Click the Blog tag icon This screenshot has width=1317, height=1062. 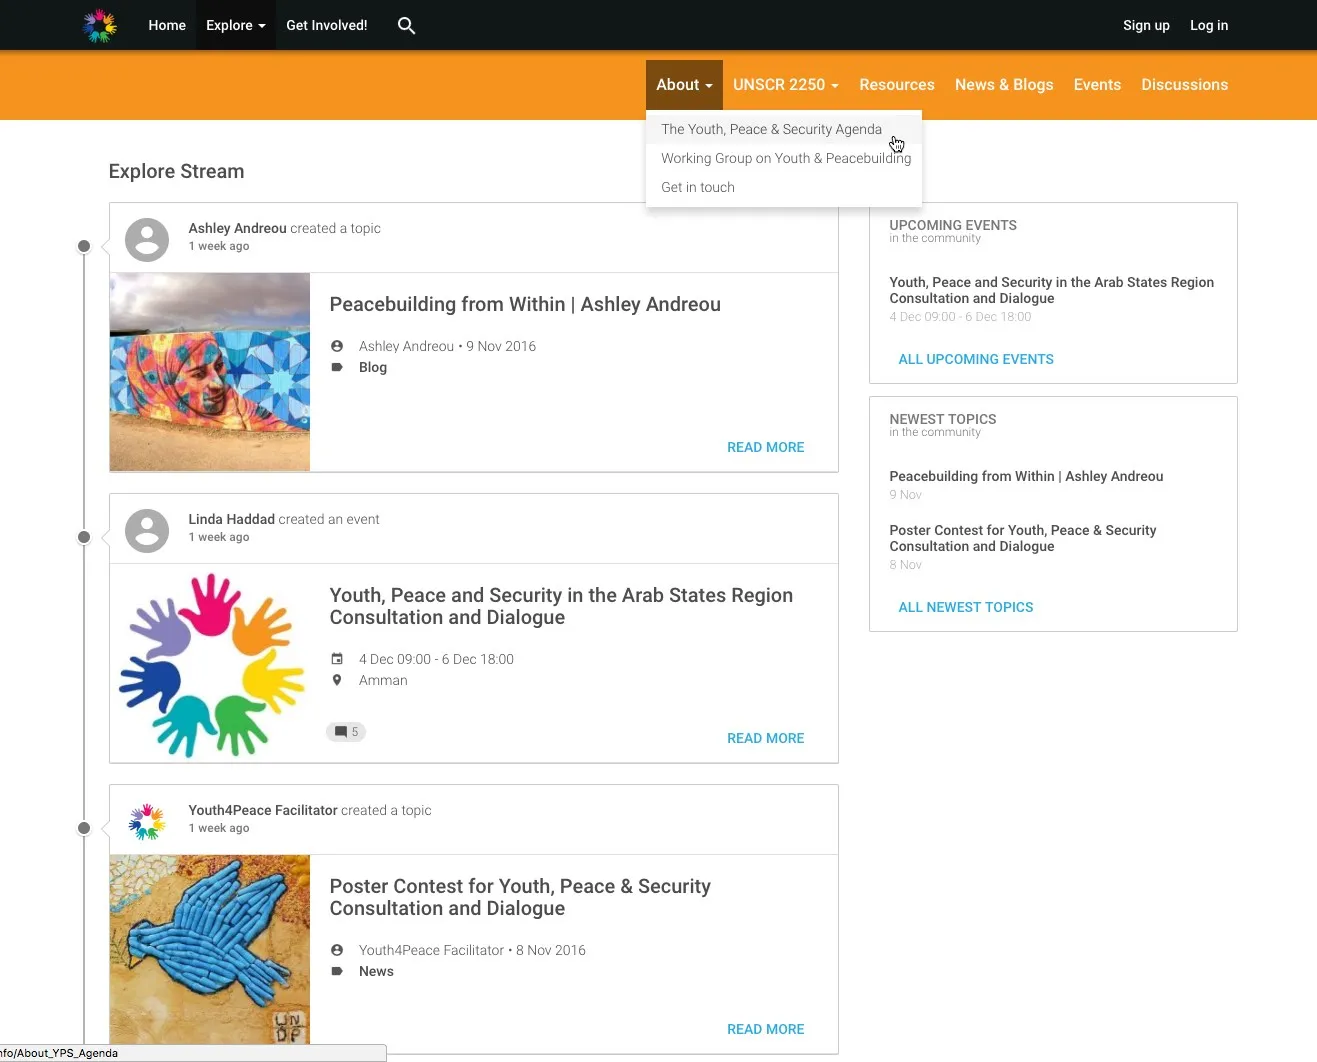coord(337,367)
